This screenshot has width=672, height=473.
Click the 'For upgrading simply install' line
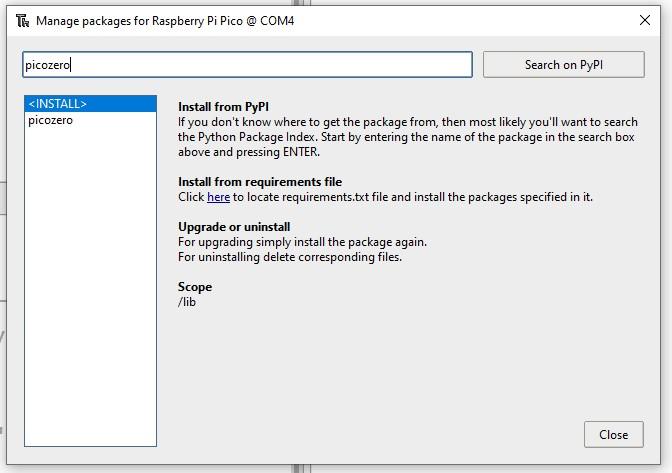click(302, 242)
